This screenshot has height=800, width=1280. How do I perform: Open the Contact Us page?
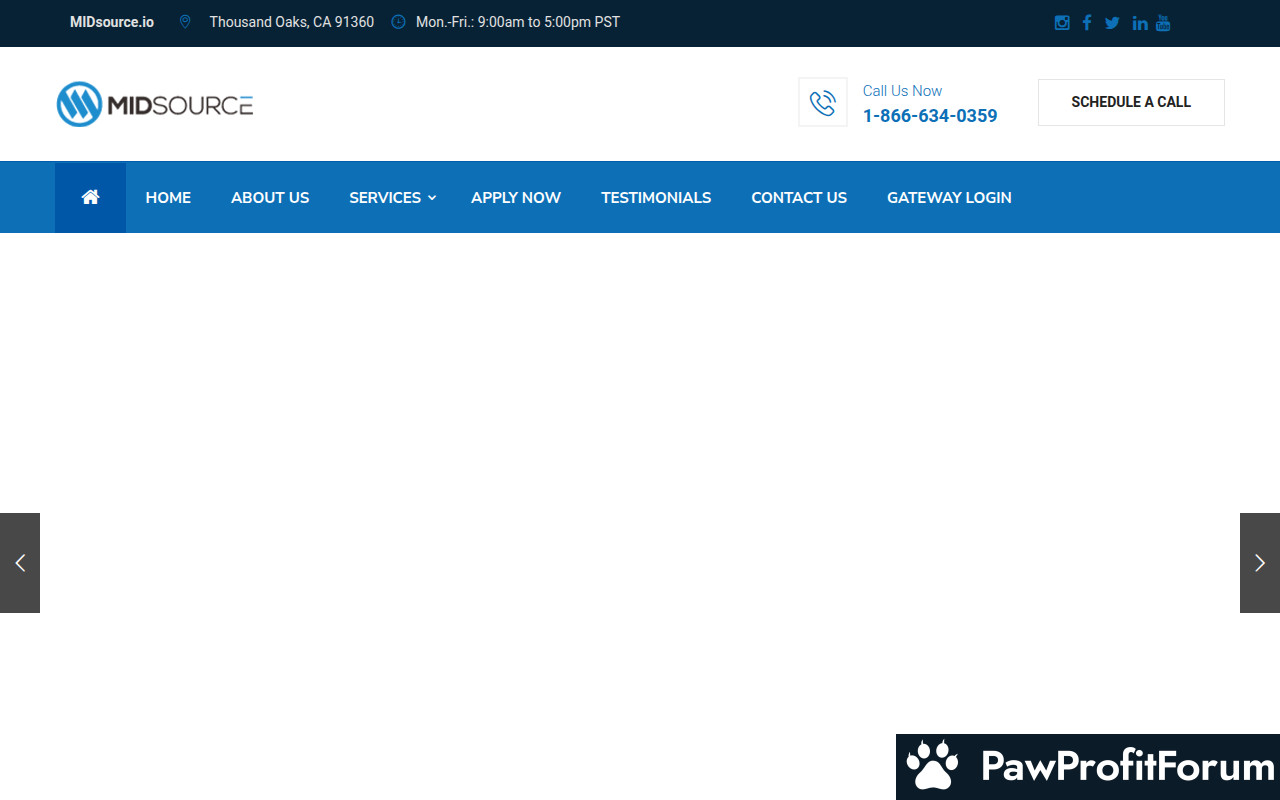[799, 198]
